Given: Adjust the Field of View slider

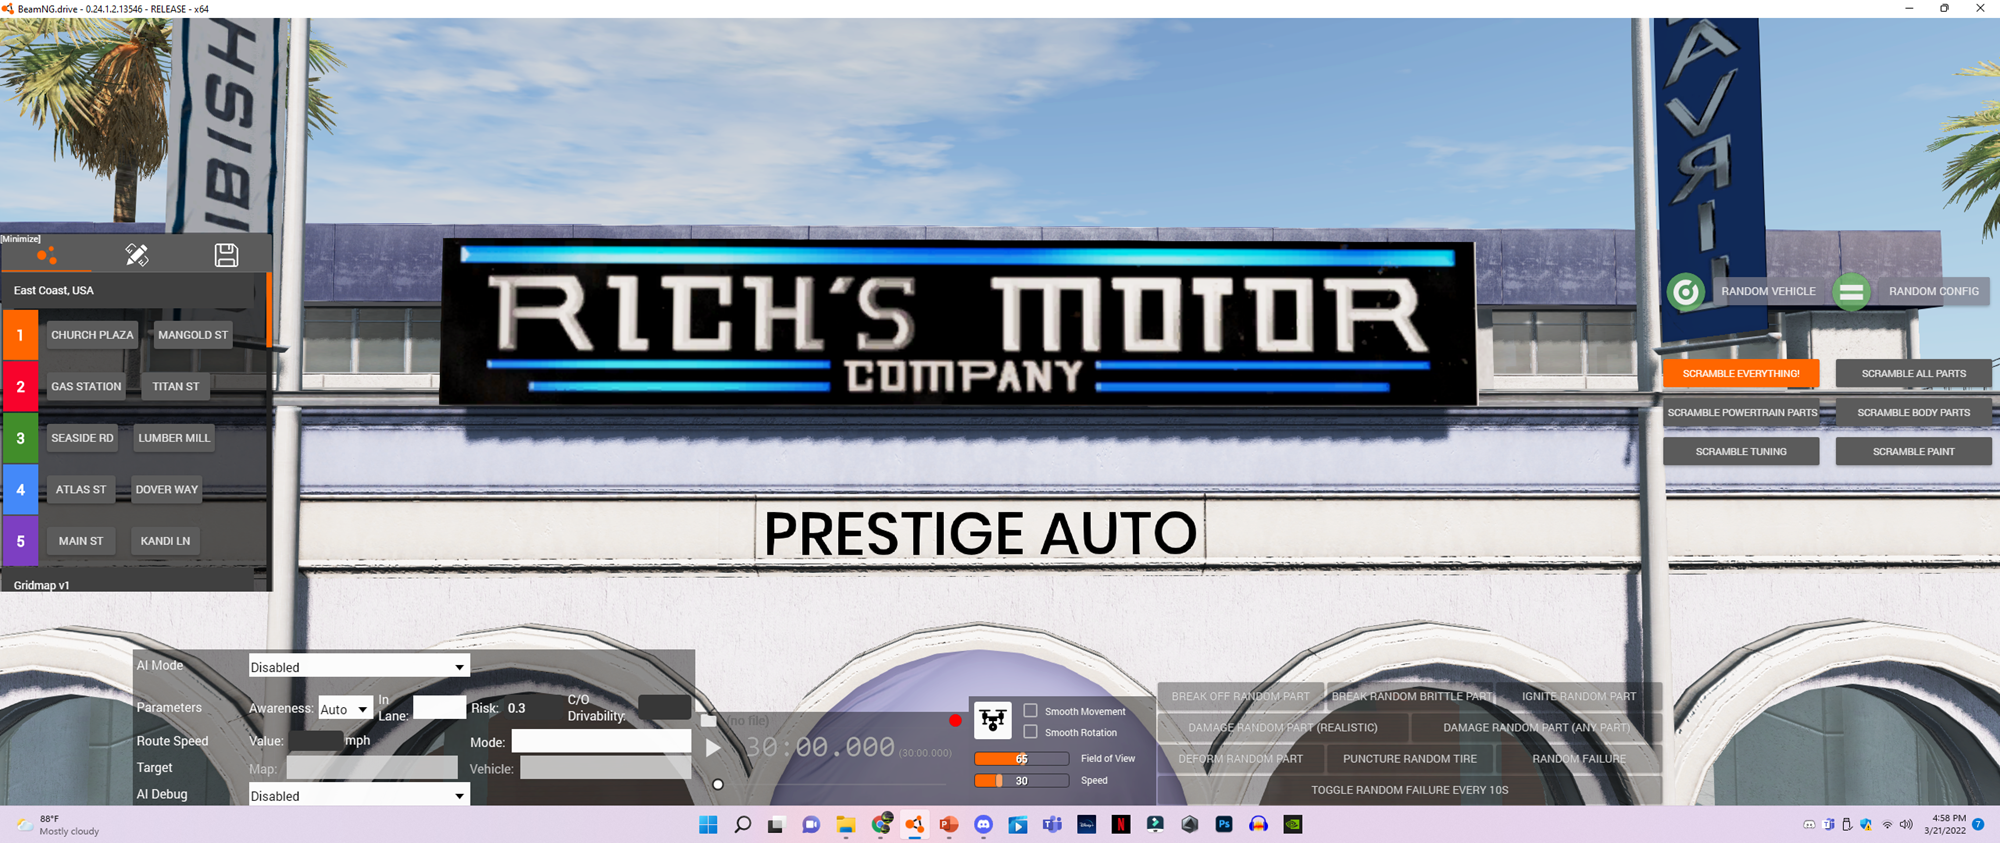Looking at the screenshot, I should (x=1021, y=759).
